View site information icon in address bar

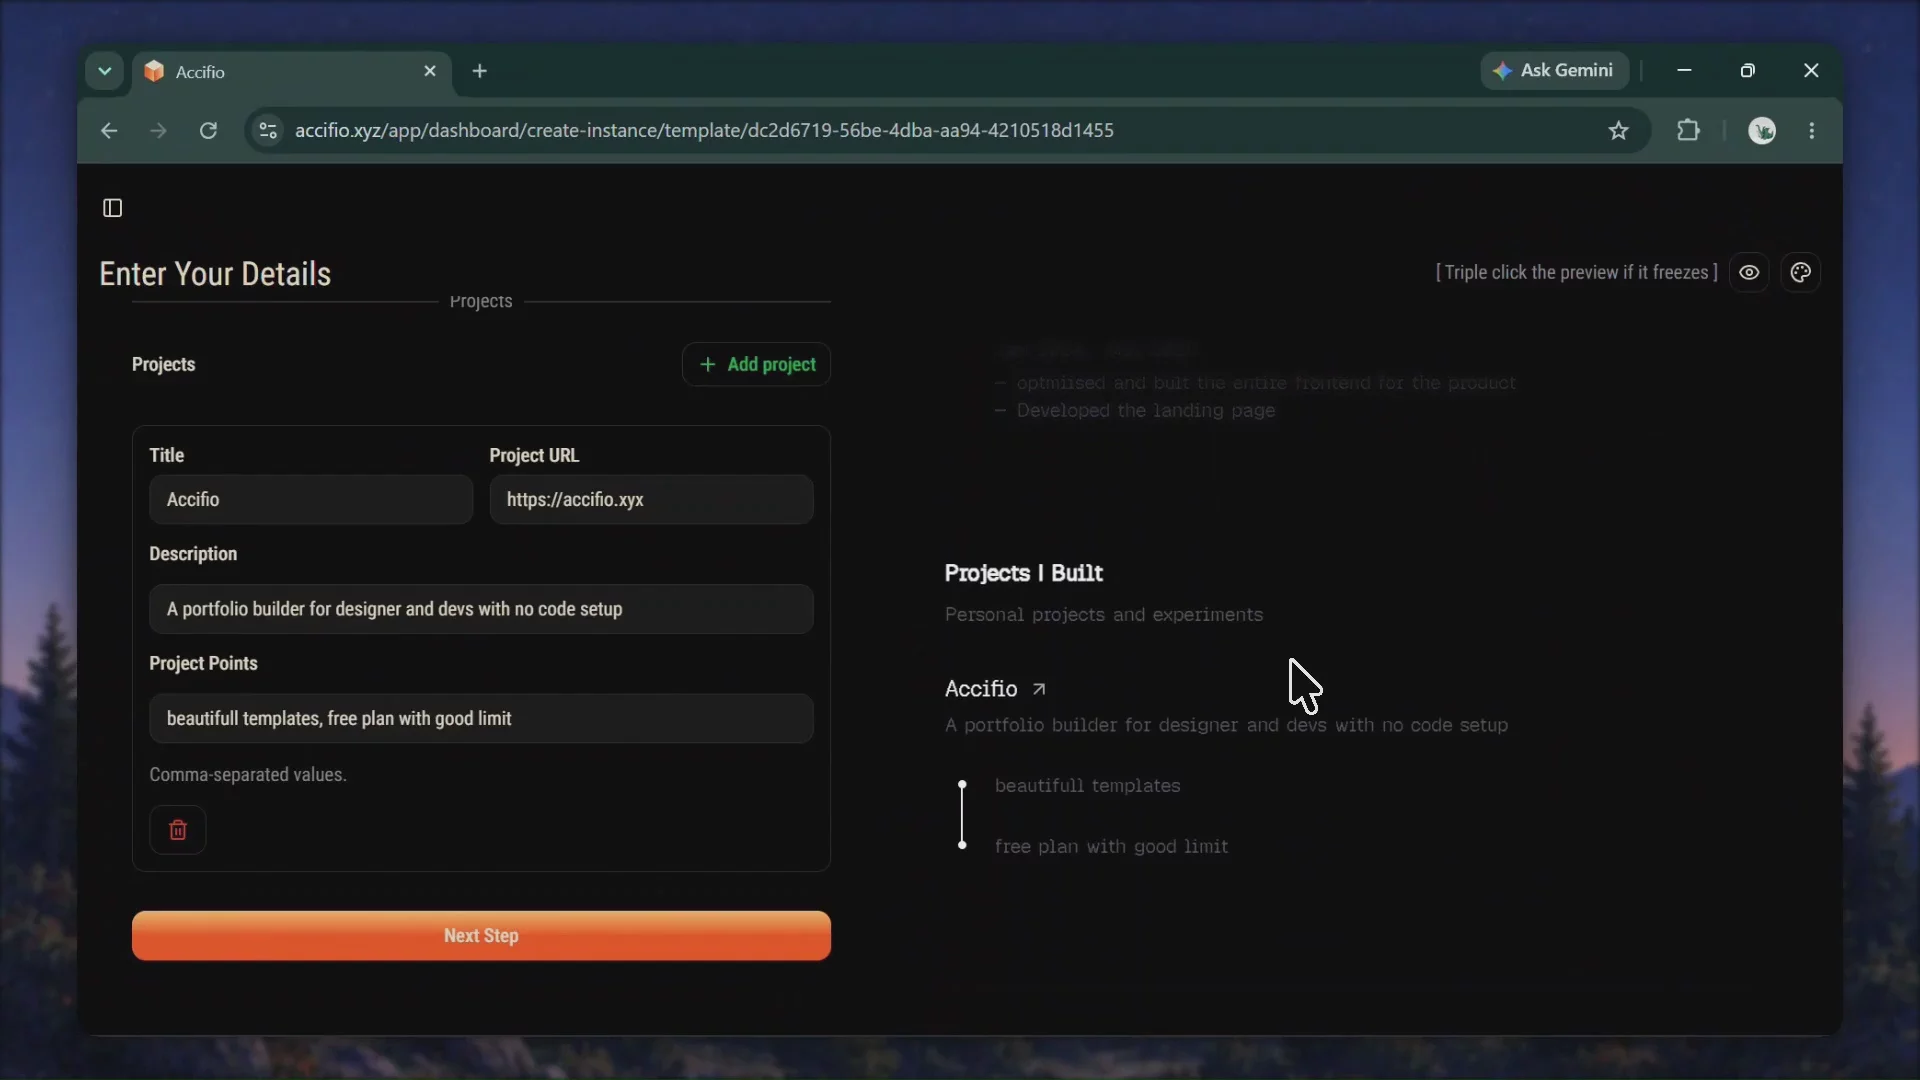click(x=268, y=130)
